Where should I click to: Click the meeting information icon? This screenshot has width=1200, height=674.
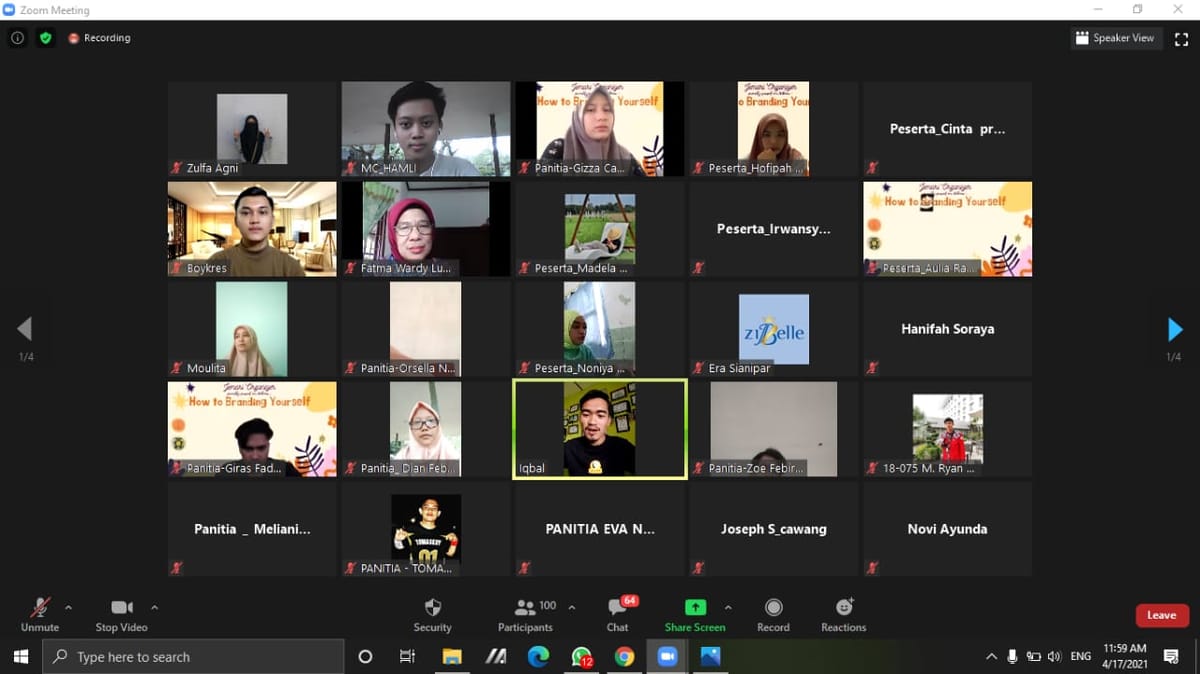point(18,38)
